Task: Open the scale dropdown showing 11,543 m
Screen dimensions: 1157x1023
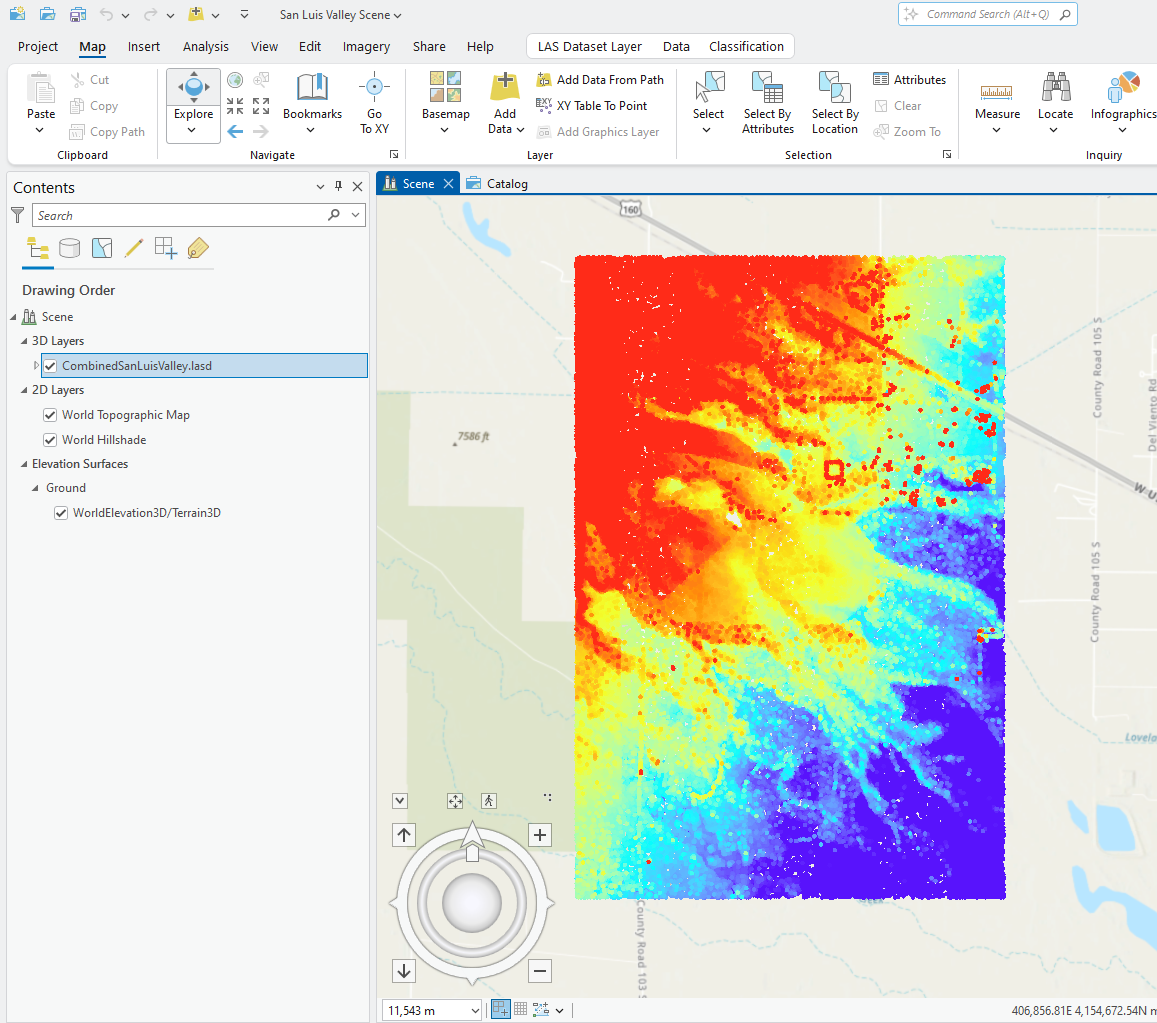Action: (474, 1010)
